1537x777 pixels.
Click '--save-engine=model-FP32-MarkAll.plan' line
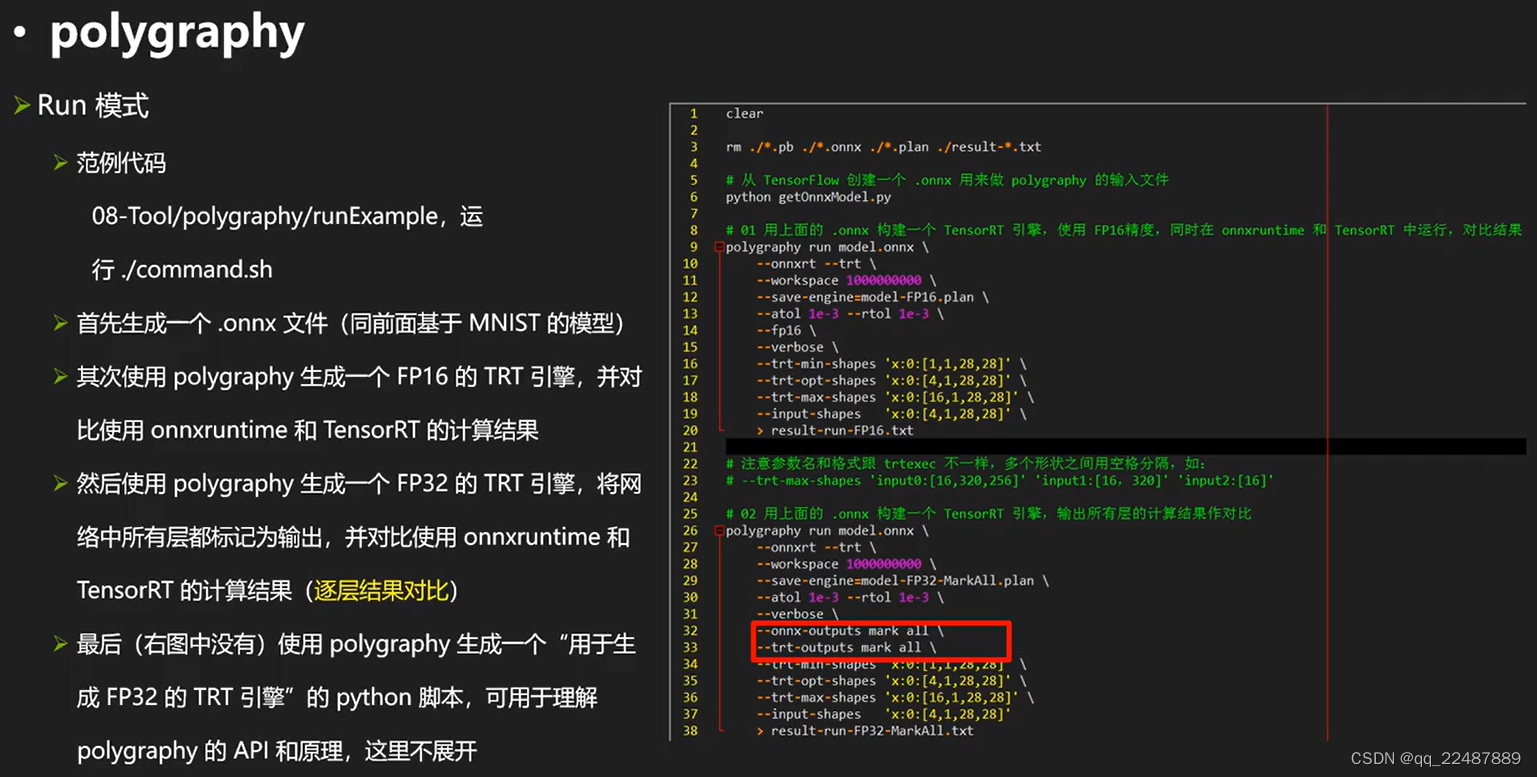[x=902, y=581]
